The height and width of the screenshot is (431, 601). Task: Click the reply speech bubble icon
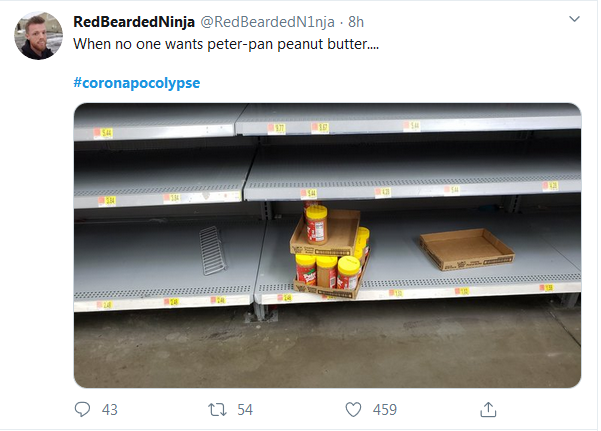point(82,409)
